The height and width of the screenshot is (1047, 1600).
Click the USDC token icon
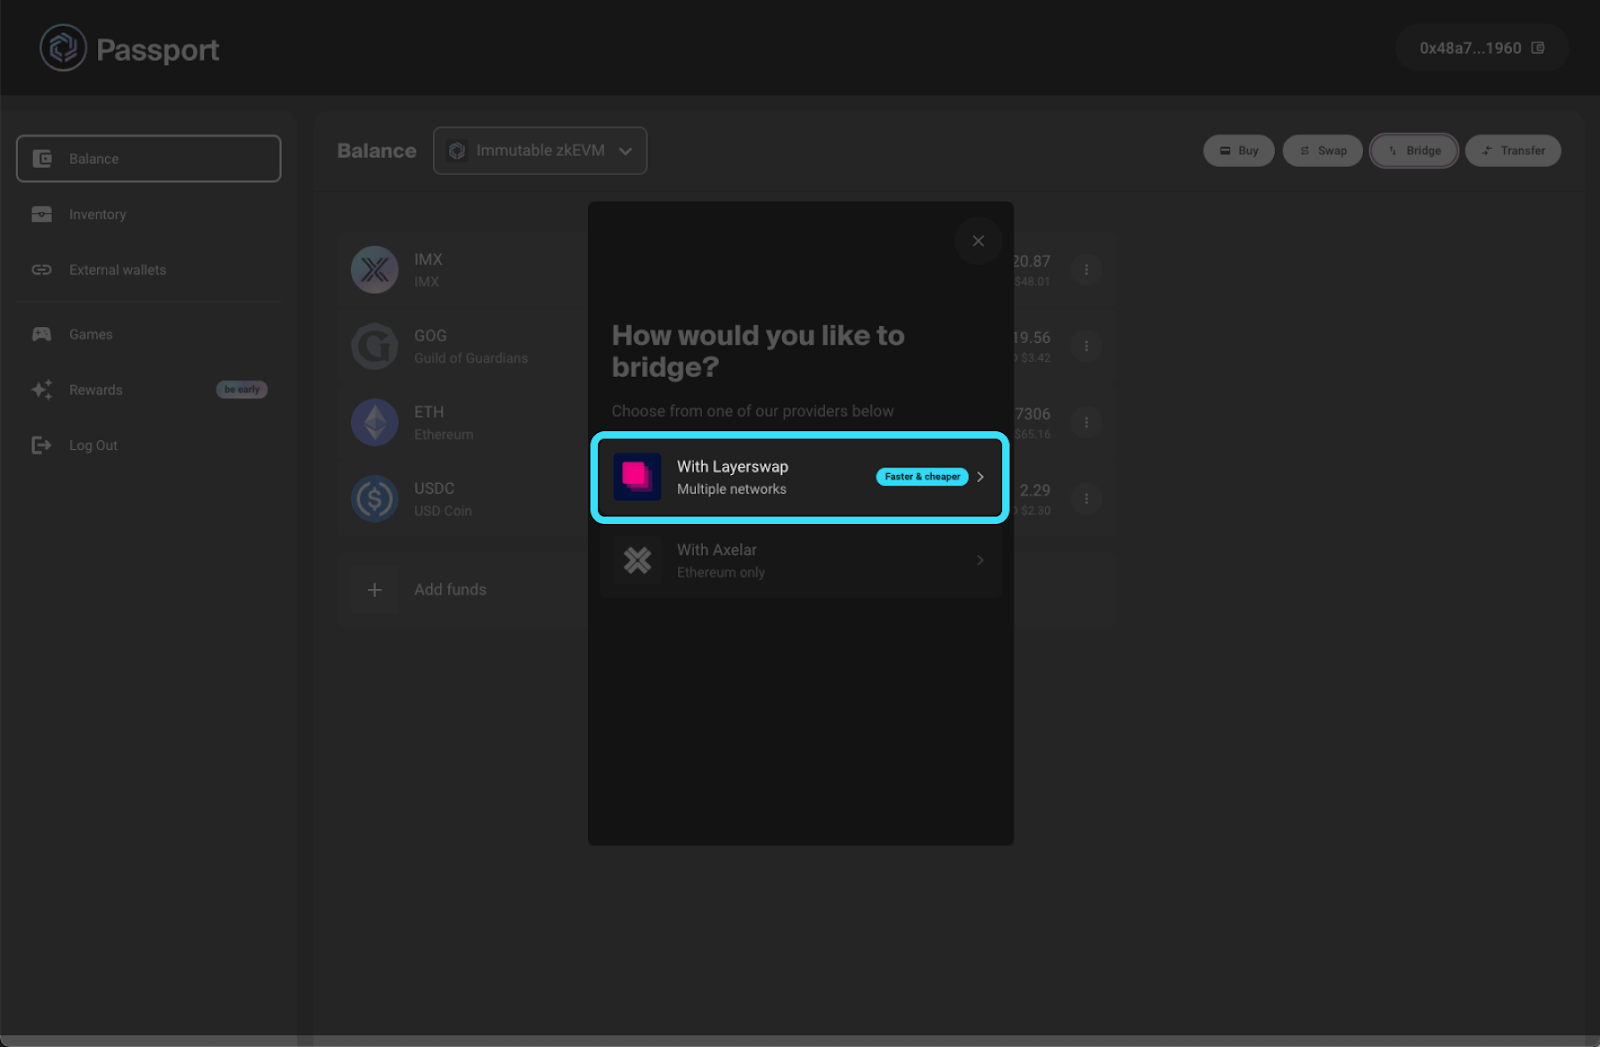375,499
